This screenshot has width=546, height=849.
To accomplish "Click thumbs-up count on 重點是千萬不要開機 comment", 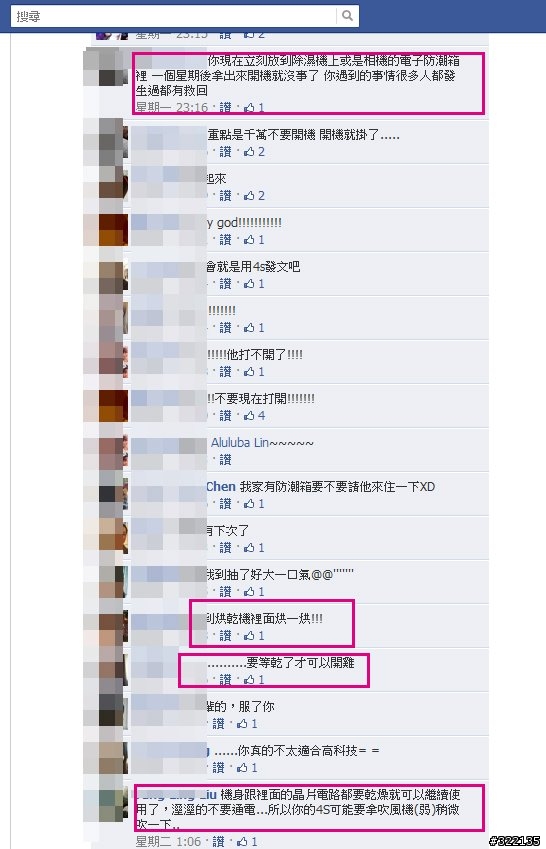I will (x=261, y=152).
